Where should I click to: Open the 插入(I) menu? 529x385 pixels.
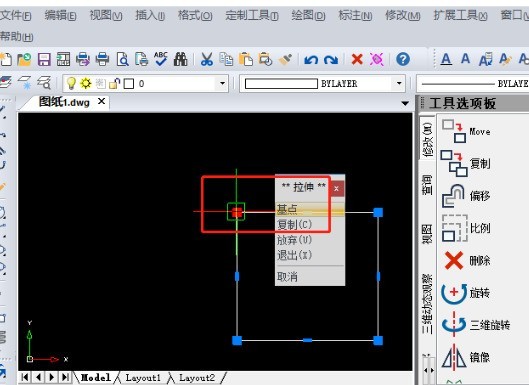[x=150, y=16]
